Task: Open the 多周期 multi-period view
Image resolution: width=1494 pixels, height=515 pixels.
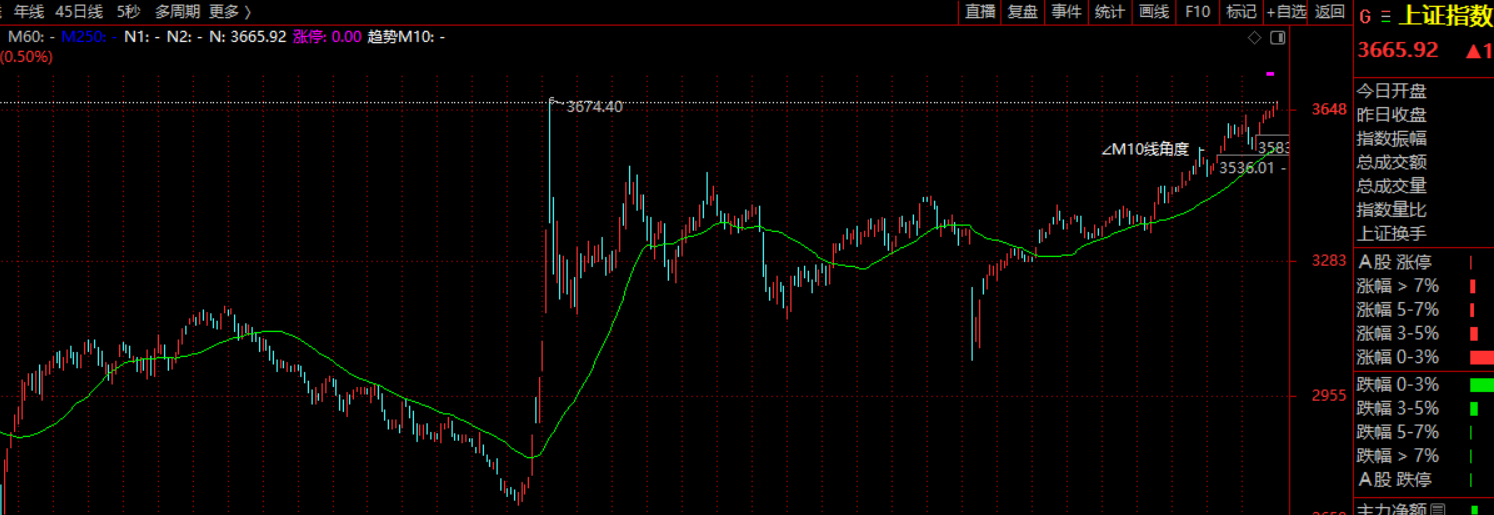Action: [177, 12]
